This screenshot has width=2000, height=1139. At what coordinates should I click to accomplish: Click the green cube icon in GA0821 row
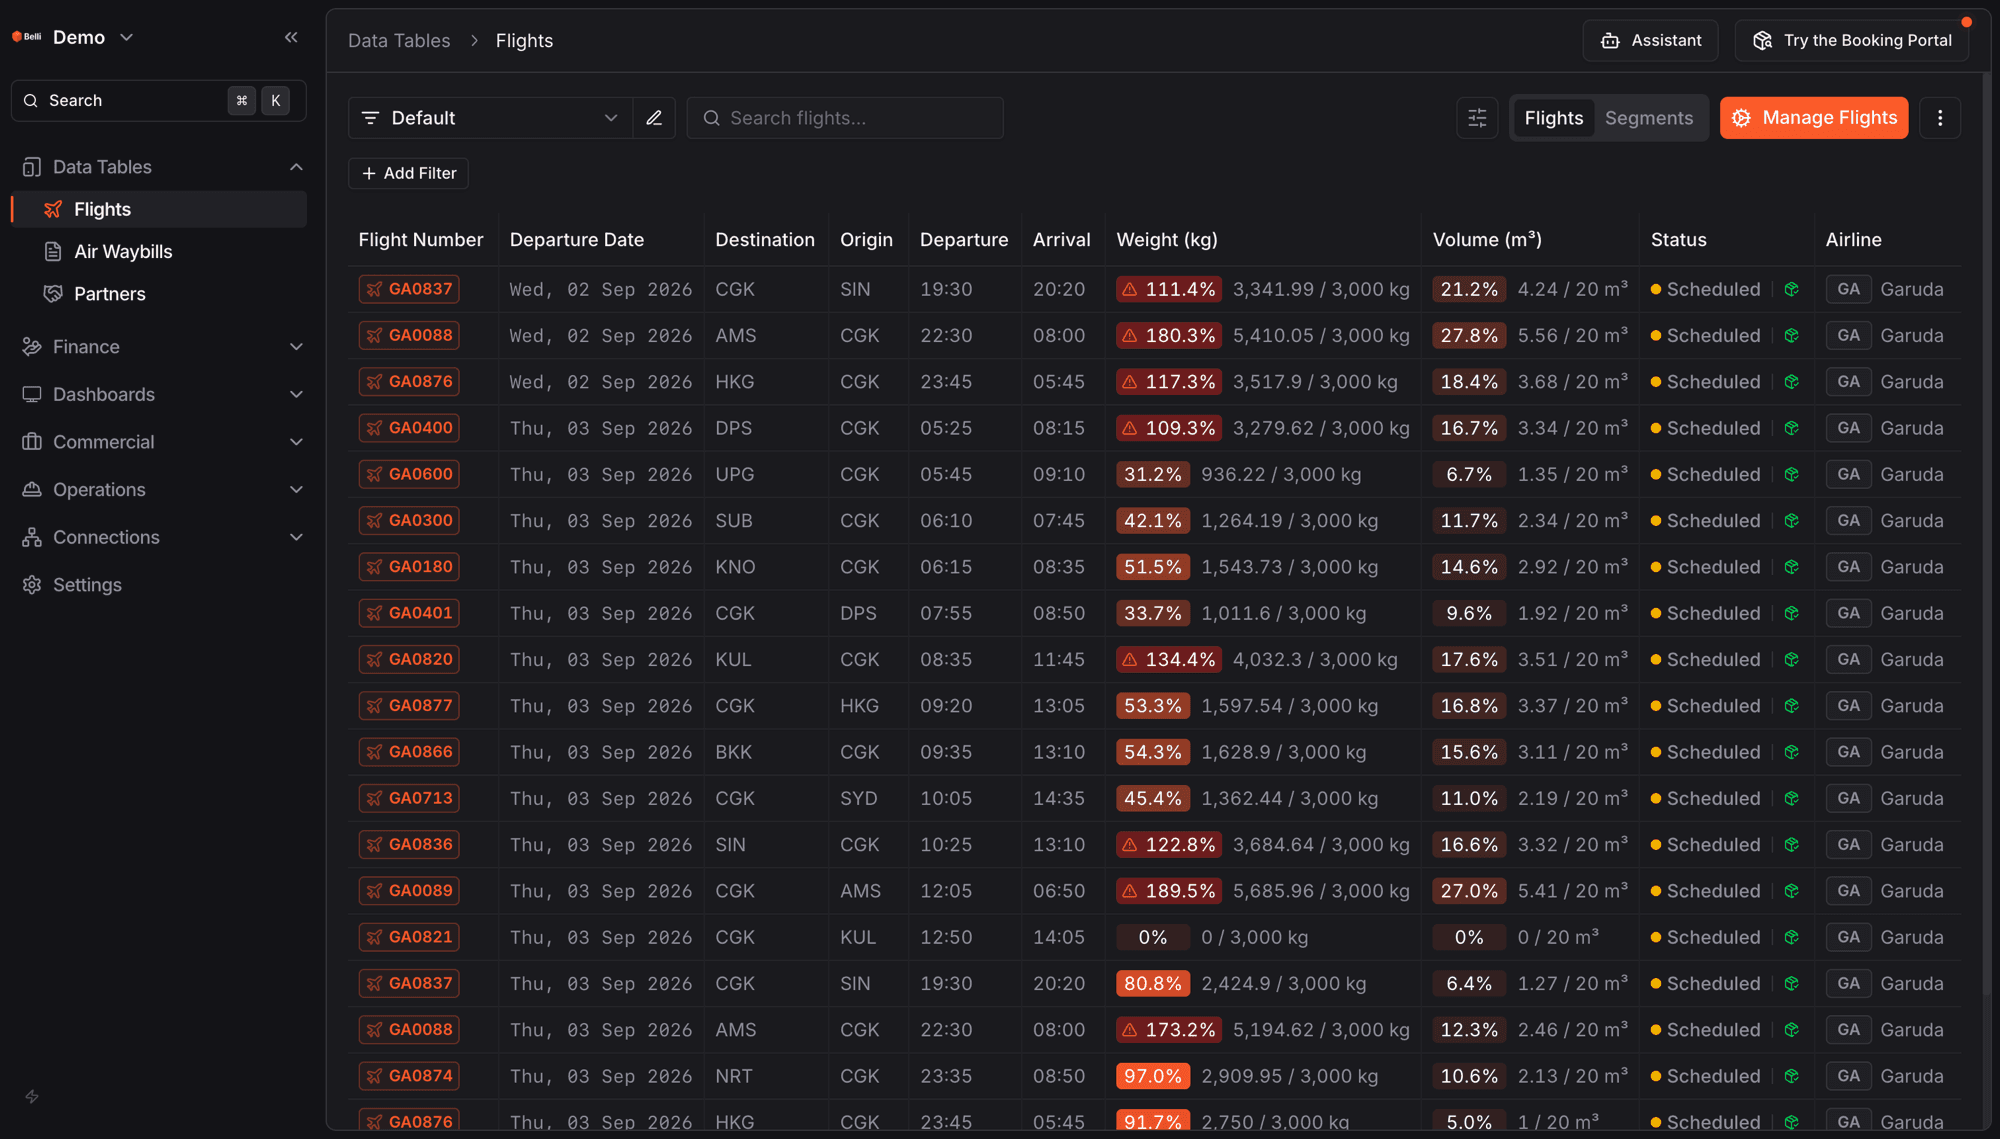[x=1792, y=937]
